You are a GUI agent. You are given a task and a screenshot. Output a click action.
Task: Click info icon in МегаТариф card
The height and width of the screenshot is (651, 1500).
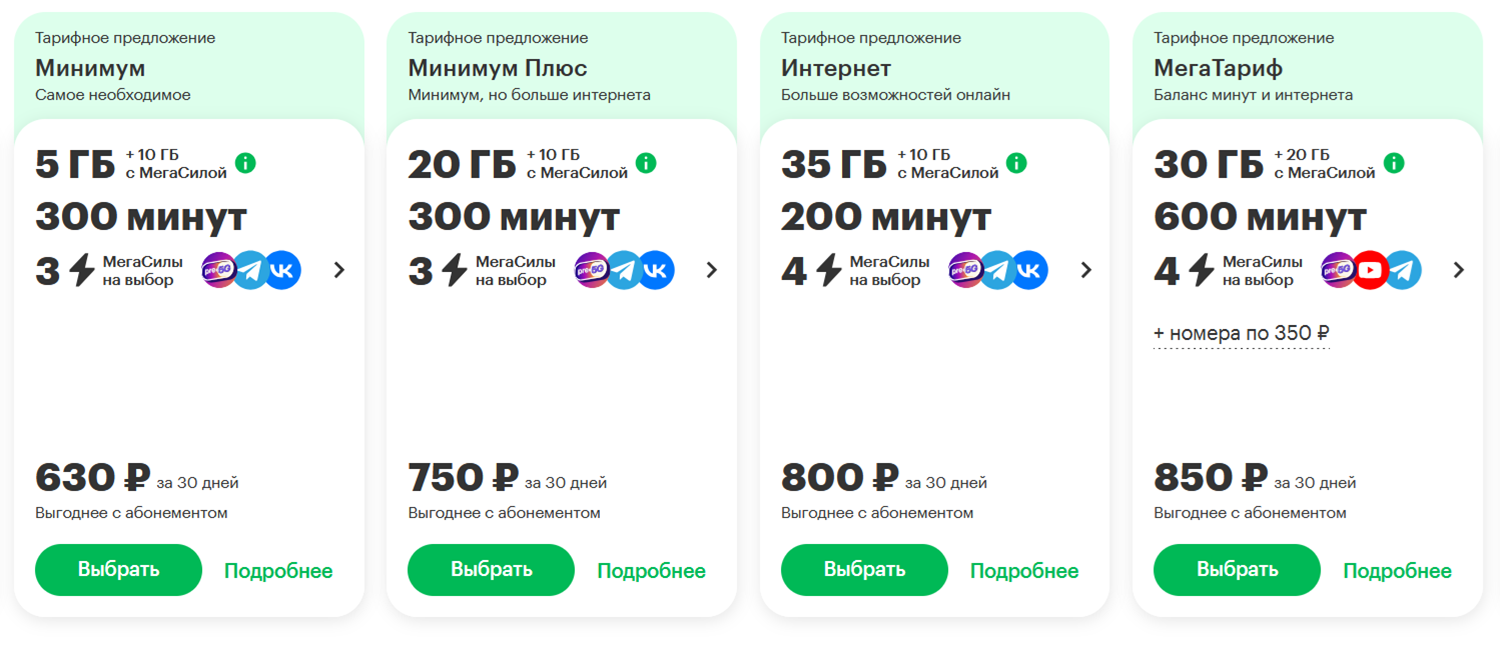1393,163
